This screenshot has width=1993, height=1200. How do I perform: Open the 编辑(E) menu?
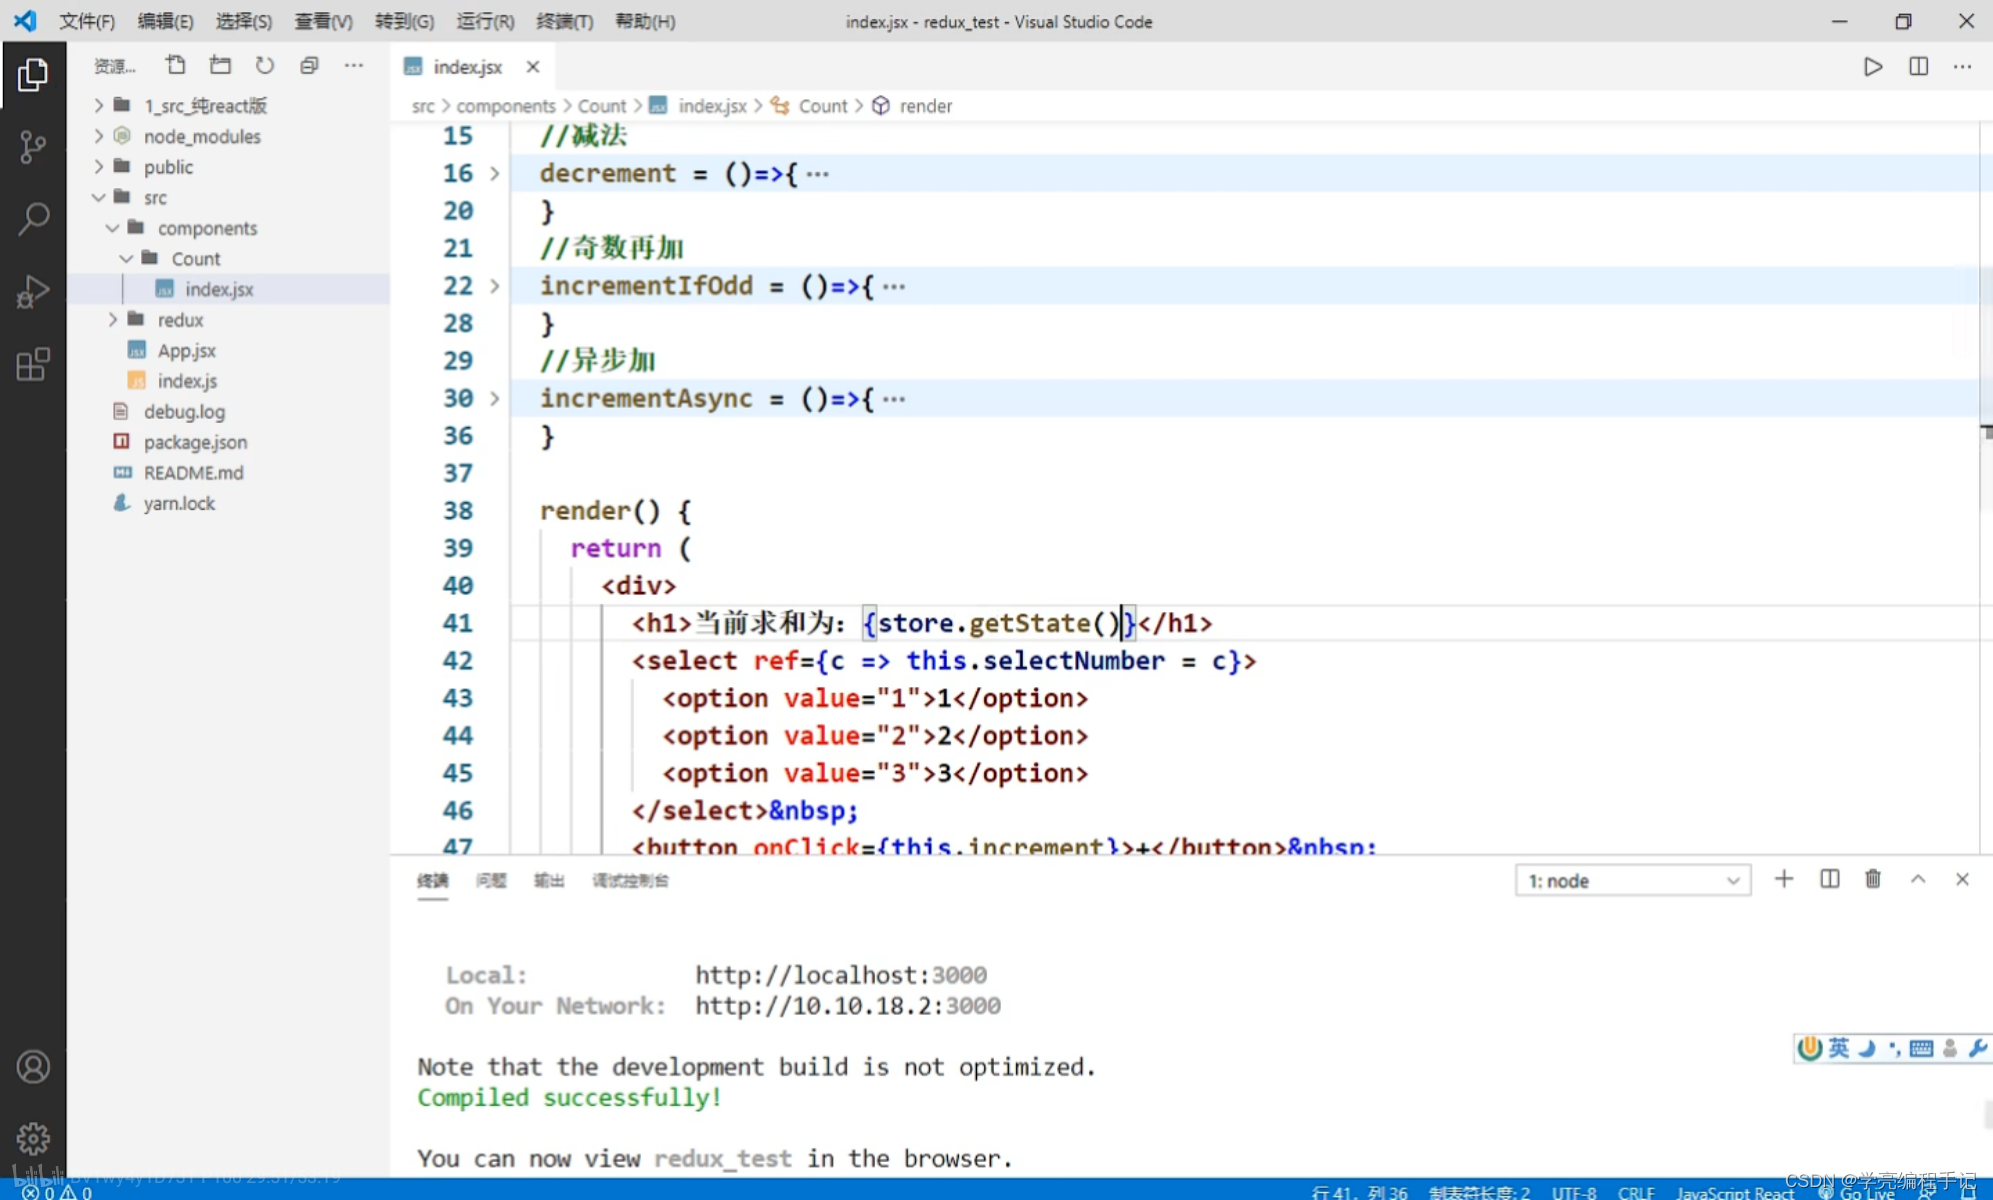click(165, 21)
